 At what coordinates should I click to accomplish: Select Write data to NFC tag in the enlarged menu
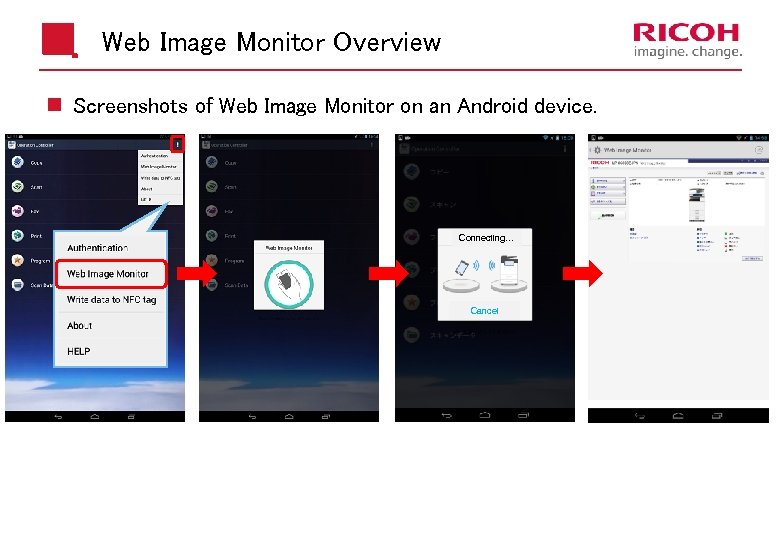point(111,299)
